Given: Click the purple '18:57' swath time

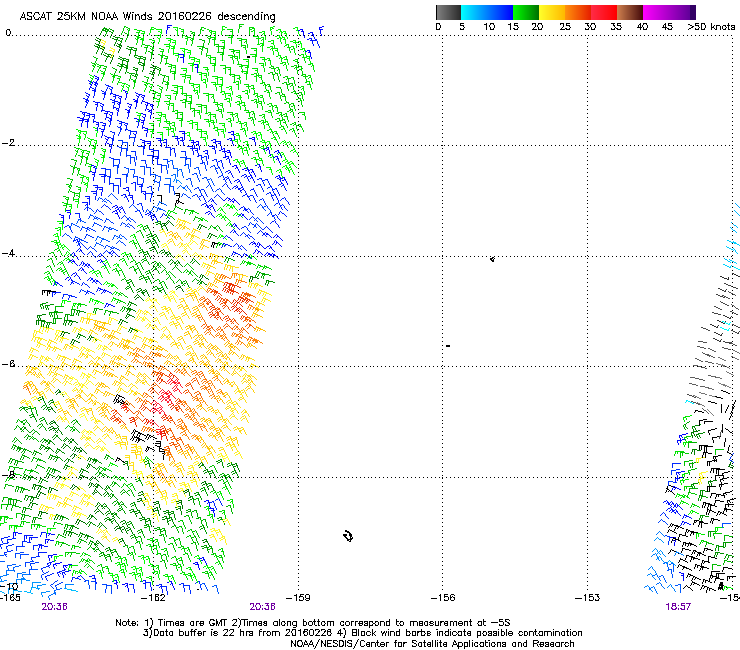Looking at the screenshot, I should pyautogui.click(x=678, y=607).
